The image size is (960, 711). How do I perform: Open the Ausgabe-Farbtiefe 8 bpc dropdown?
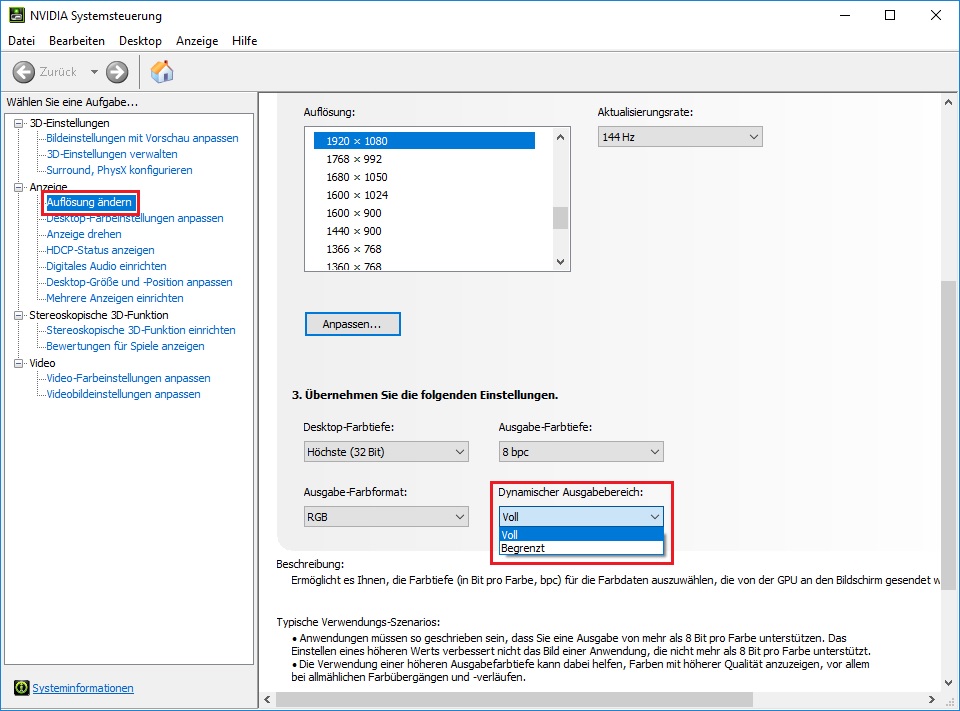coord(581,452)
